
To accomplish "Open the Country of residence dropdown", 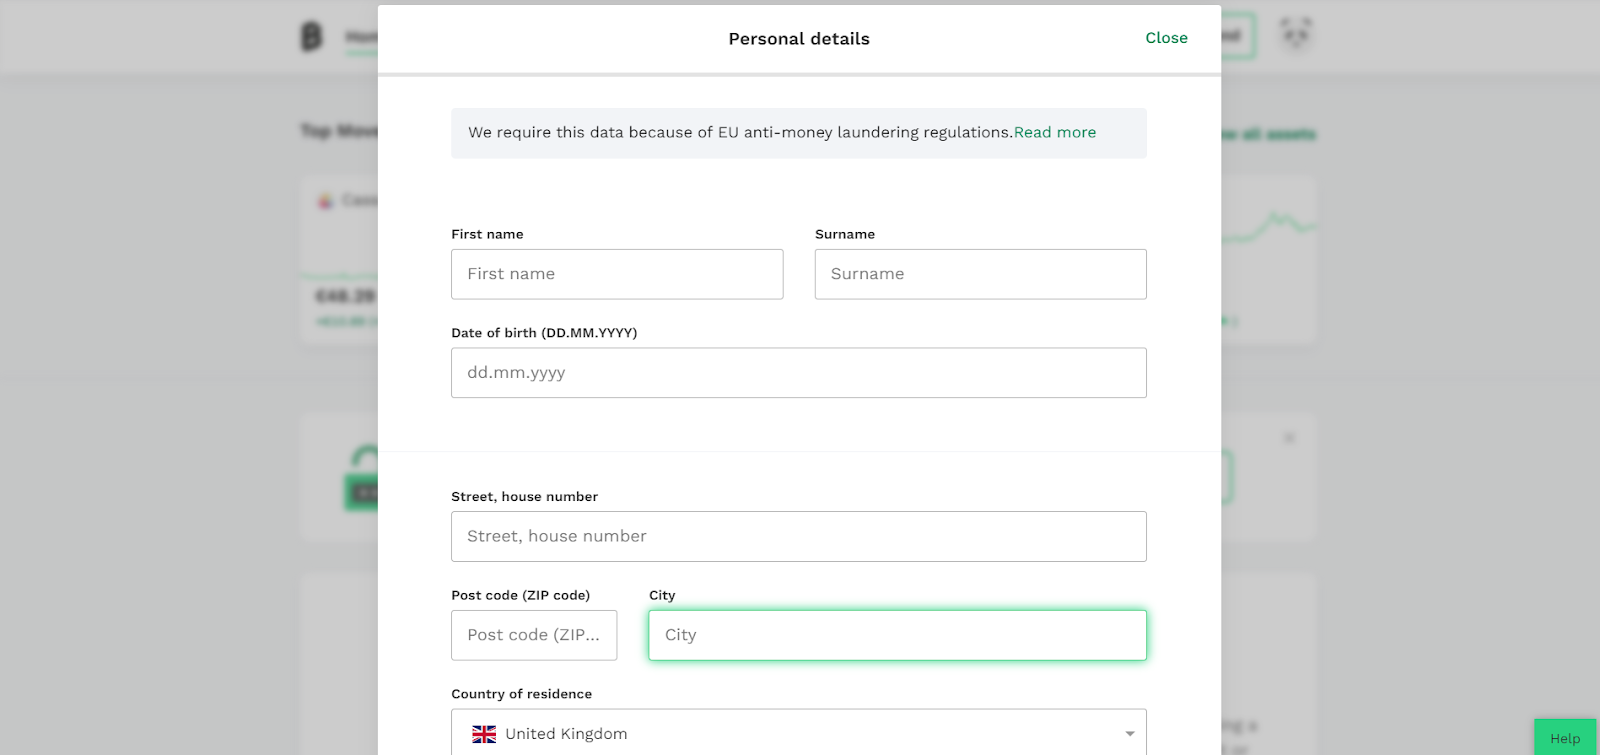I will coord(799,733).
